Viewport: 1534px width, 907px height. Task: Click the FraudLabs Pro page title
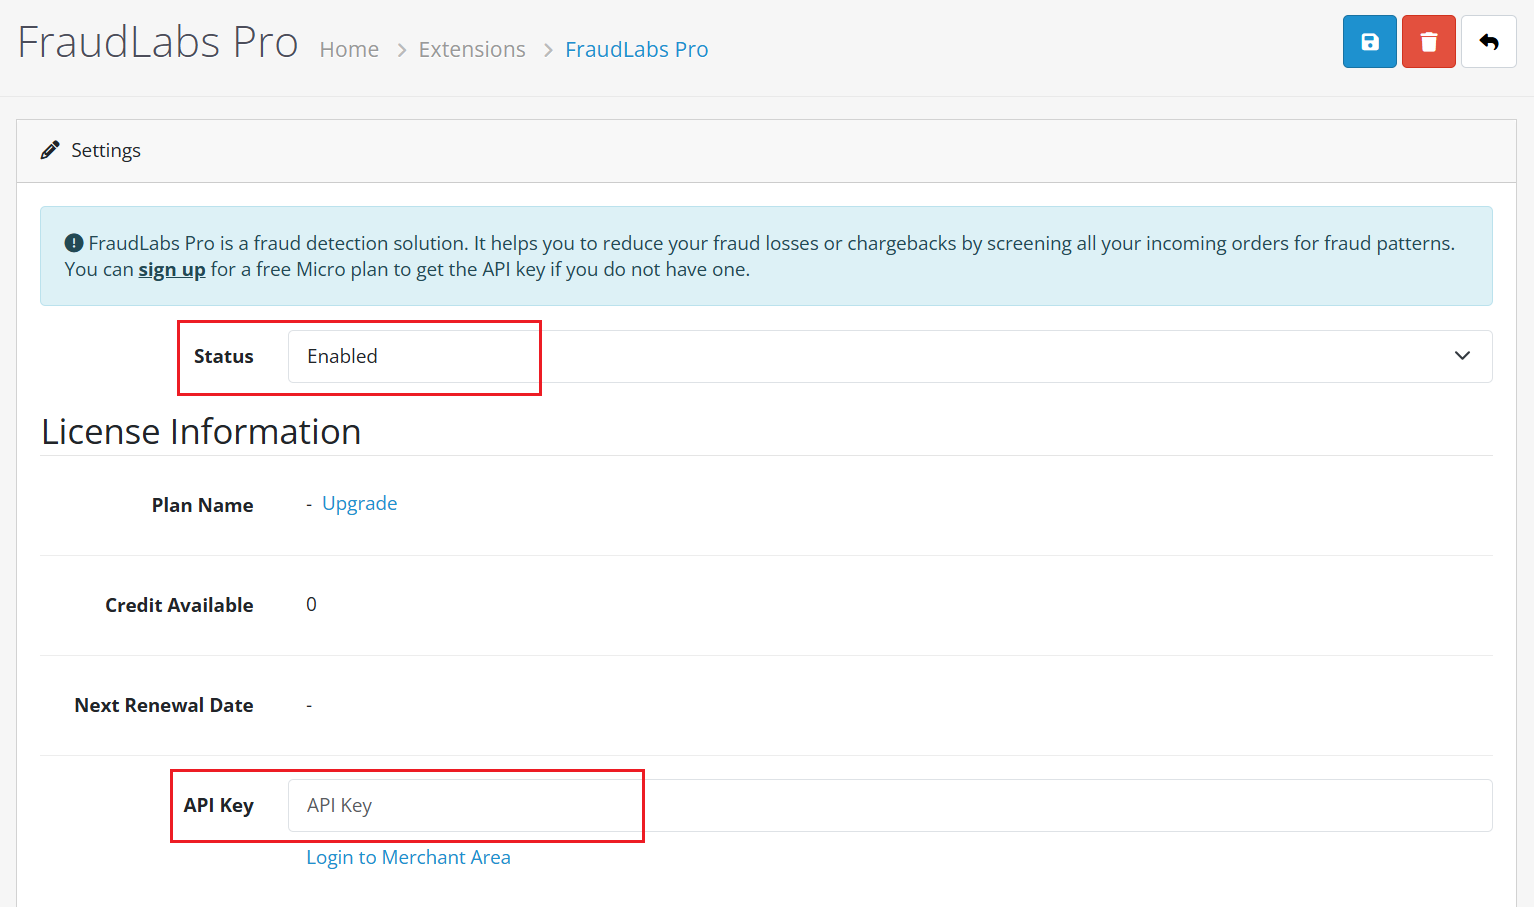(x=157, y=41)
